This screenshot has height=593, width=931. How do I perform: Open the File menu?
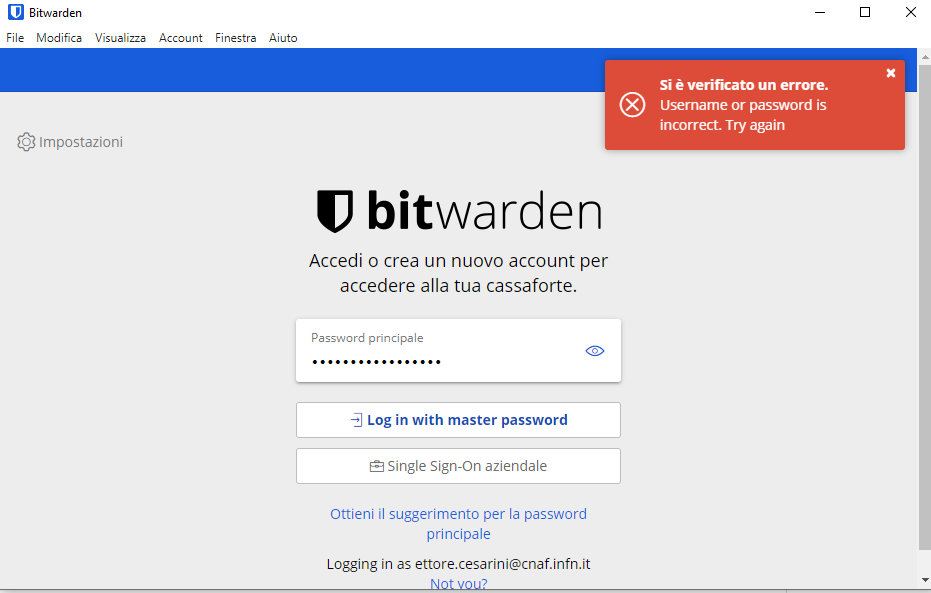tap(15, 37)
